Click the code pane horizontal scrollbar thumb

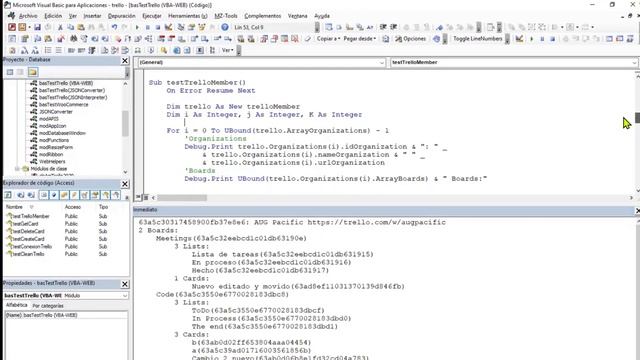(182, 198)
